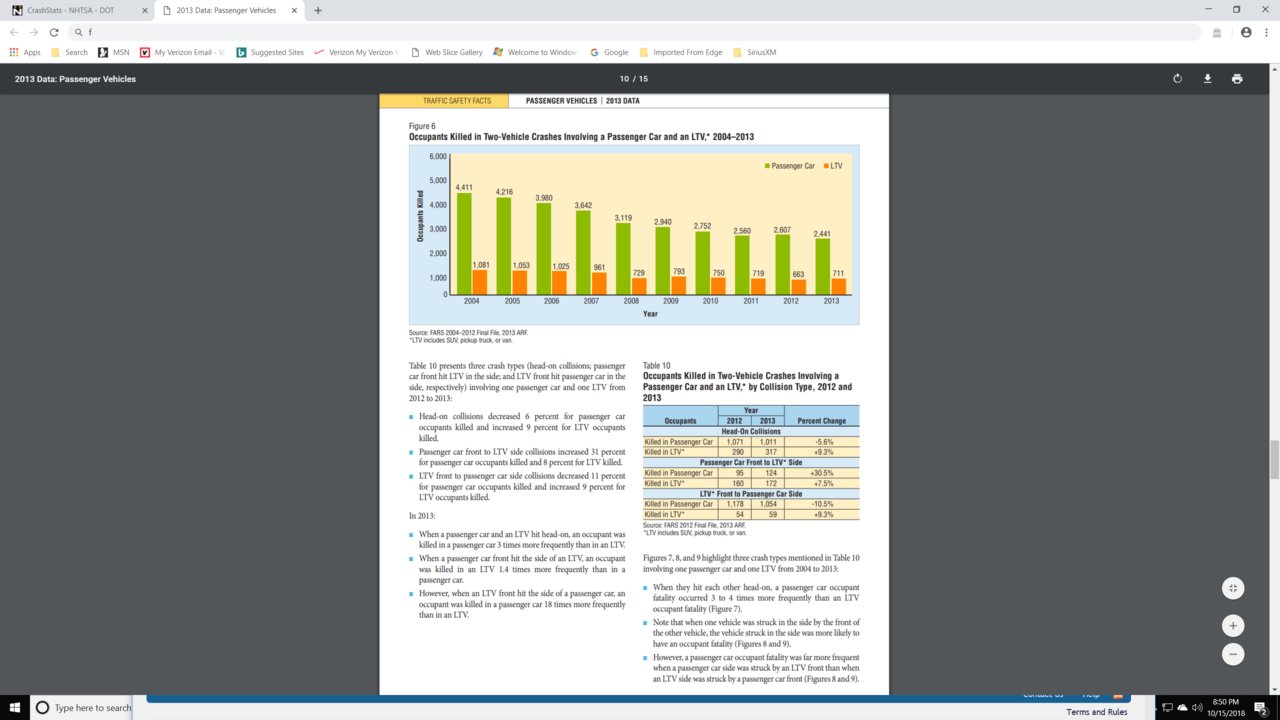Open the taskbar clock and date
This screenshot has height=720, width=1280.
(x=1226, y=707)
